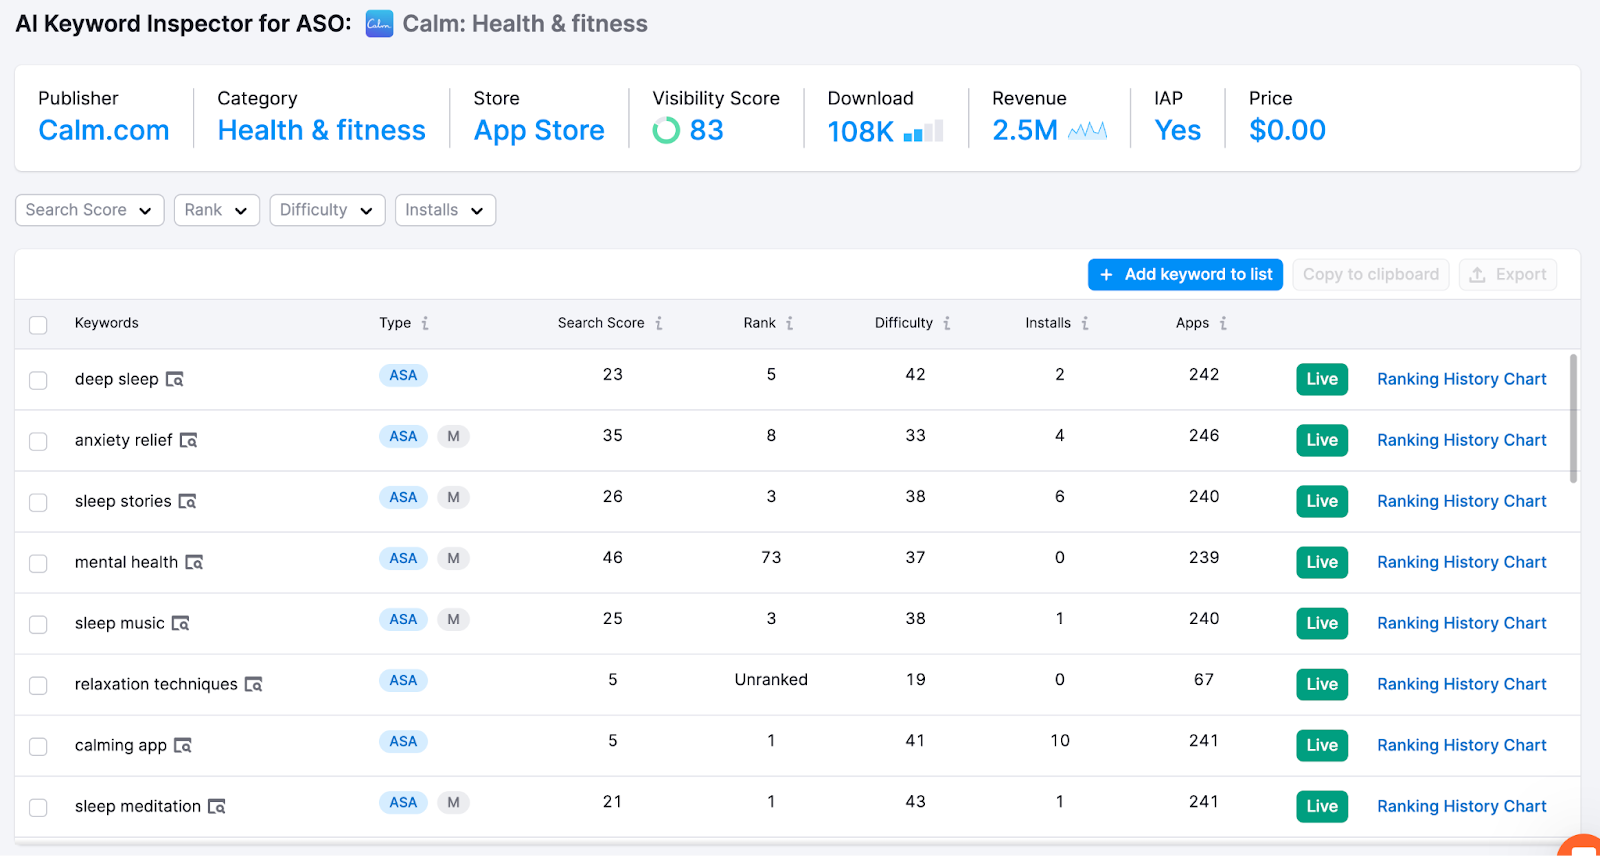
Task: Open the Rank filter dropdown
Action: tap(217, 210)
